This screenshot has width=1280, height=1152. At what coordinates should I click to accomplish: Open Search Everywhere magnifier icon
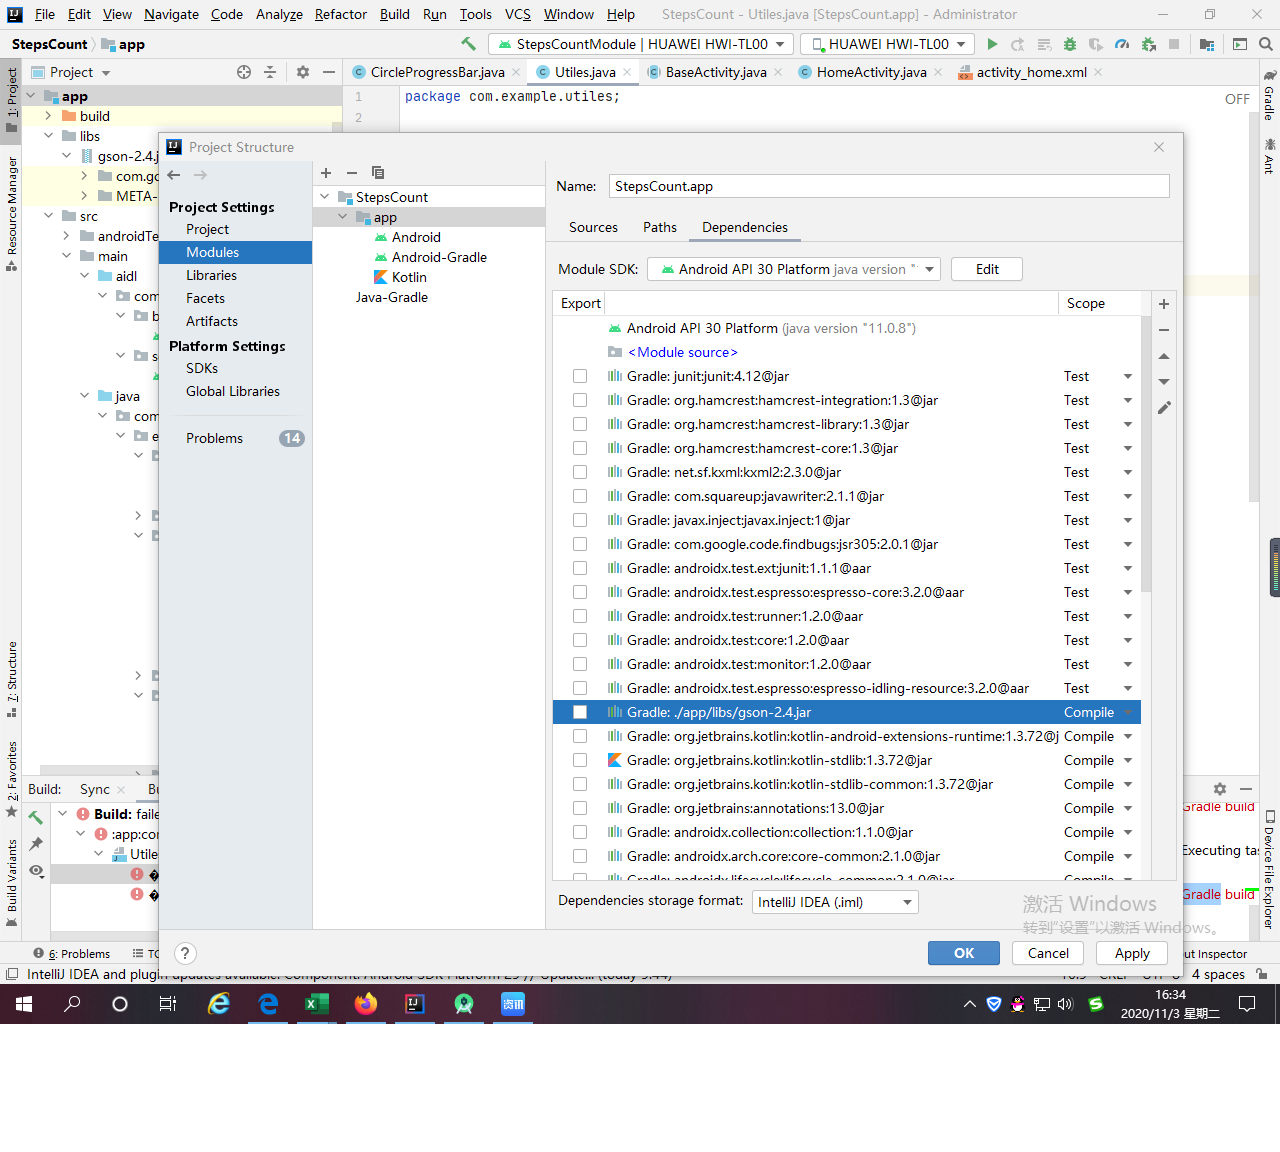coord(1266,44)
